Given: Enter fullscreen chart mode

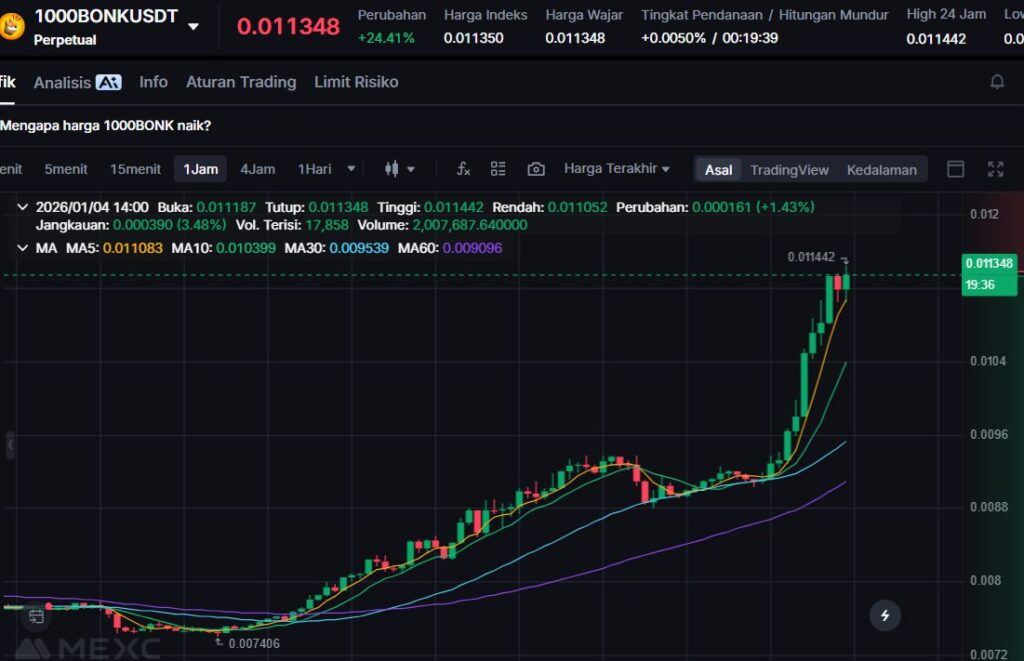Looking at the screenshot, I should 995,169.
